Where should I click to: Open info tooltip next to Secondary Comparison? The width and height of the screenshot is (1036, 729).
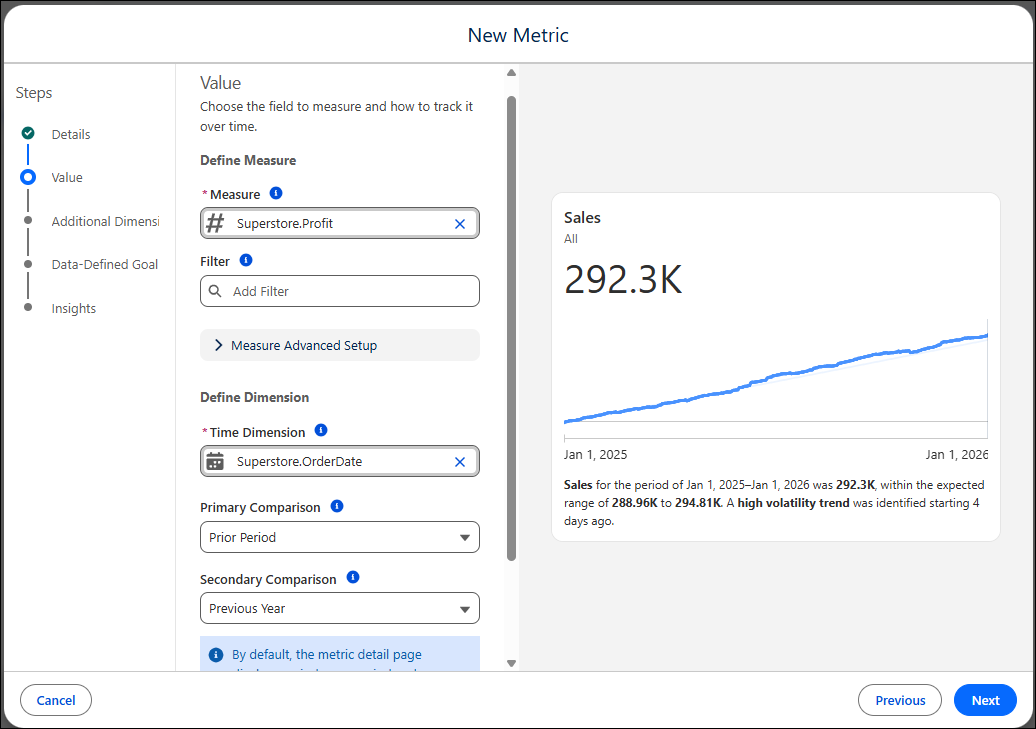click(353, 577)
